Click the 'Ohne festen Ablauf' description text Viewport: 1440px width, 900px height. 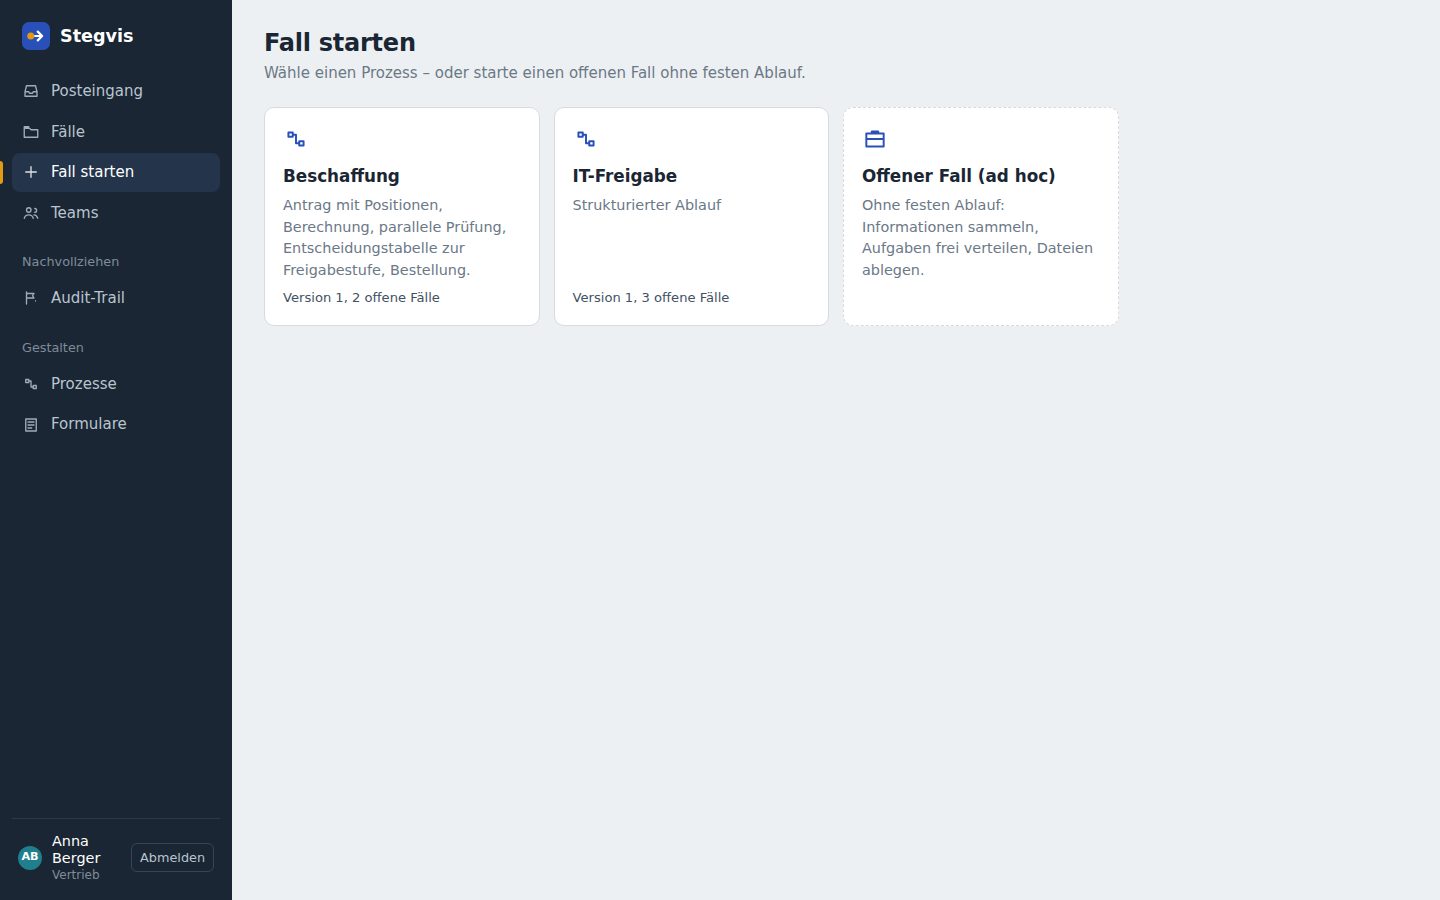(x=978, y=238)
